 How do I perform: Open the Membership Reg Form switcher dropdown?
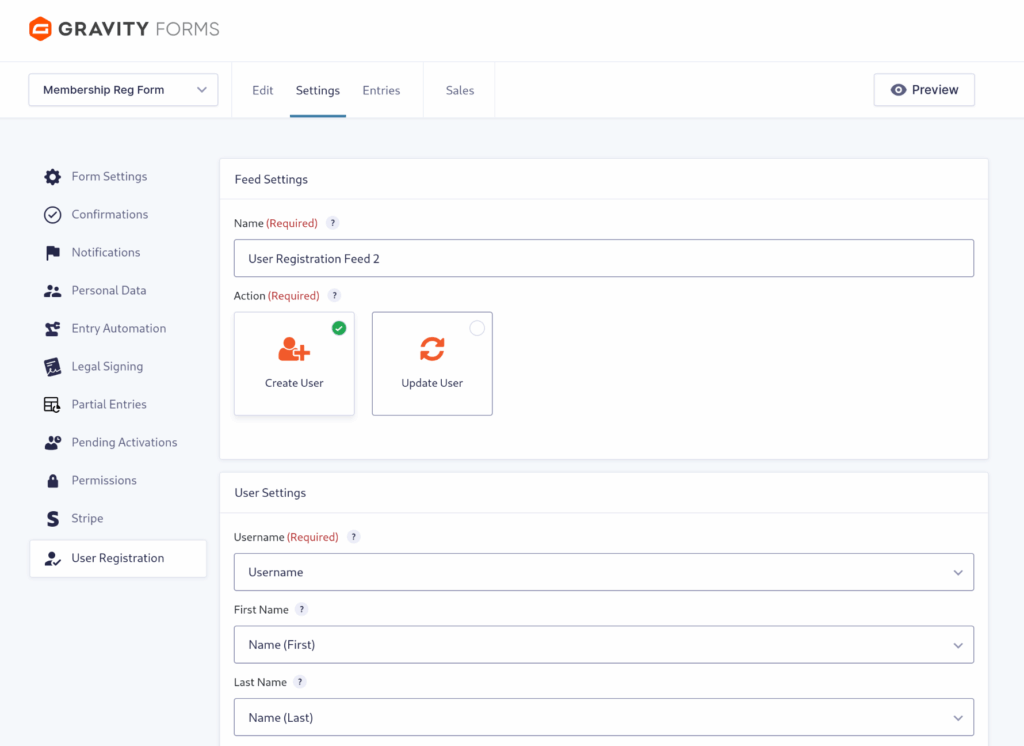123,90
